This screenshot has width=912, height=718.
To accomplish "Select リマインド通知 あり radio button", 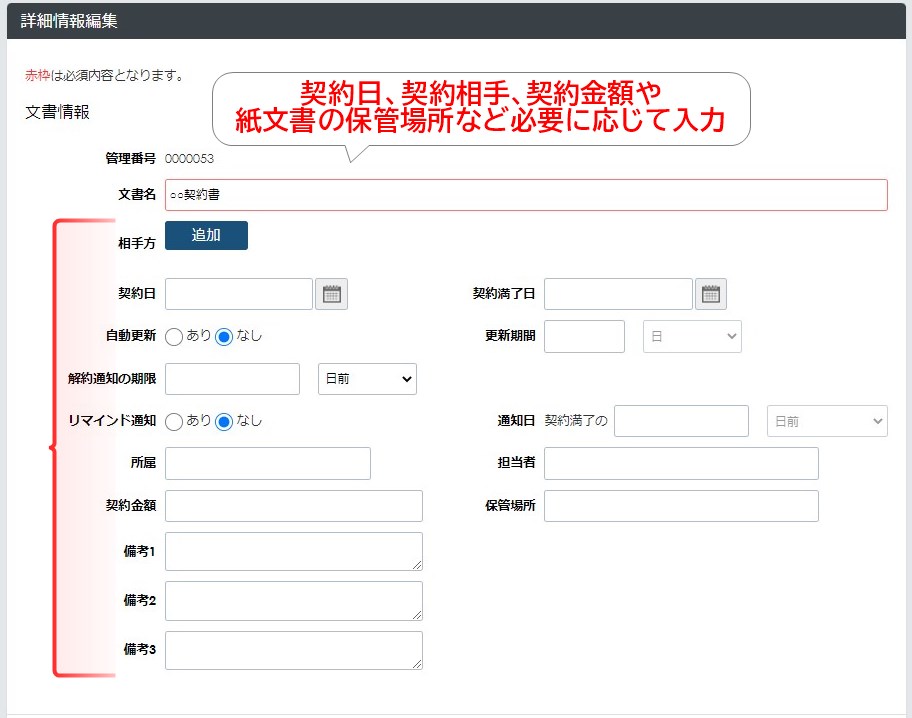I will pyautogui.click(x=174, y=421).
